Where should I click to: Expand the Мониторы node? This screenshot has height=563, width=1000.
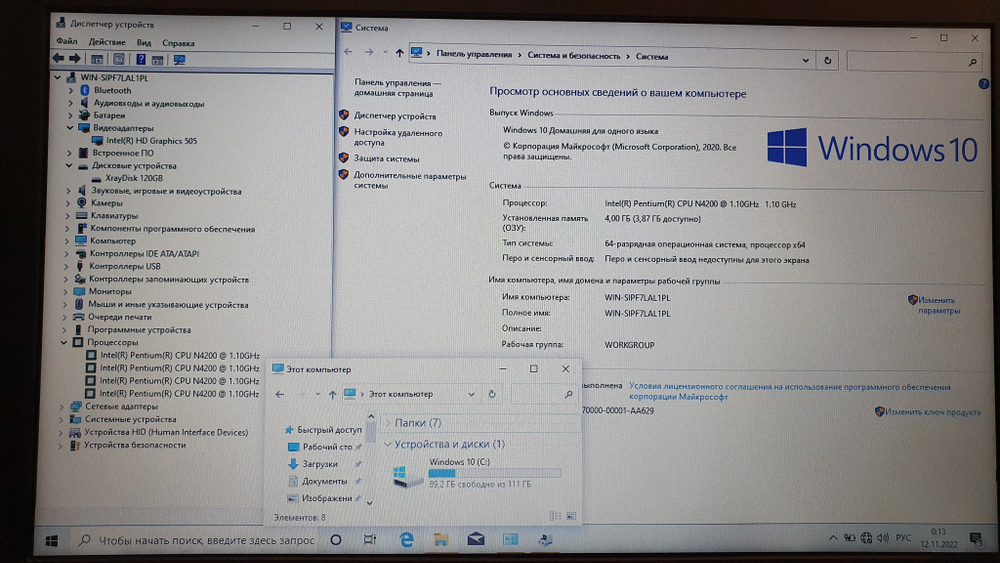point(65,291)
